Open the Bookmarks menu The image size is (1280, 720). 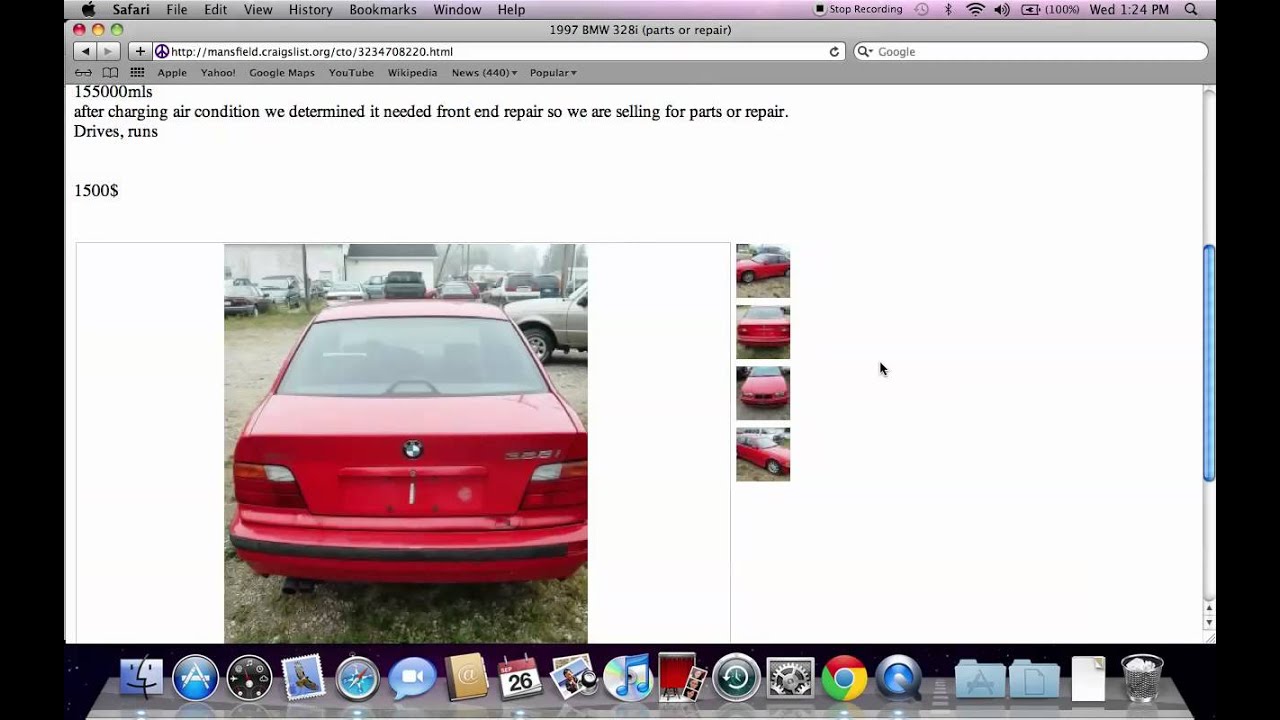coord(383,9)
